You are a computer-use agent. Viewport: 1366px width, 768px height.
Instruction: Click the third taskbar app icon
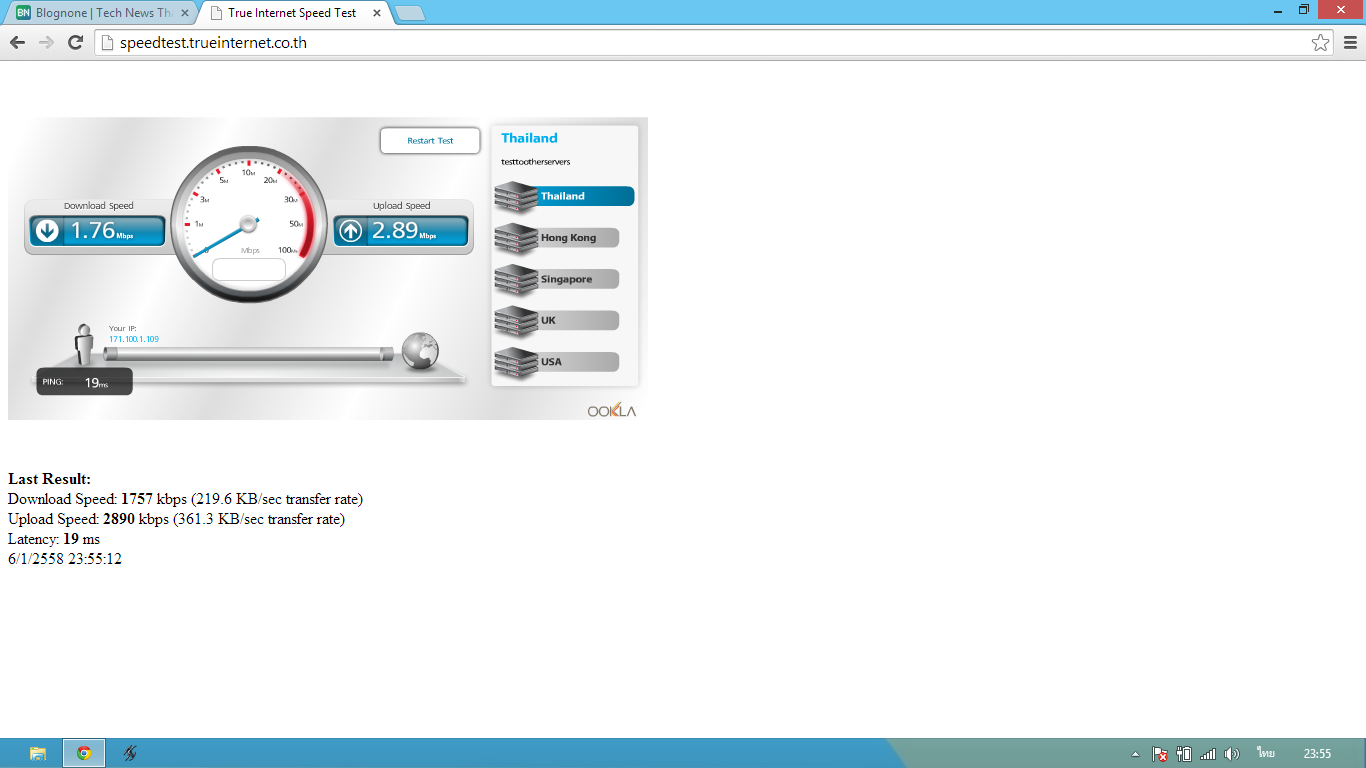pos(130,753)
